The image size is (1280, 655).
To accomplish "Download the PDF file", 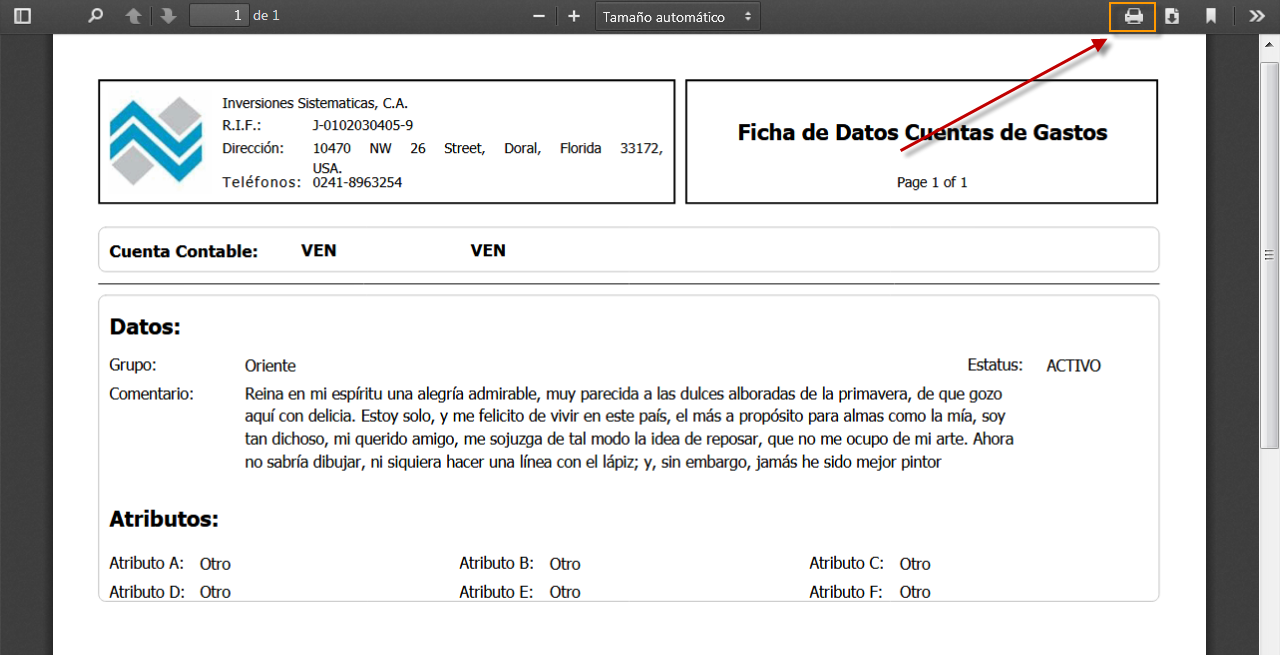I will pos(1172,16).
